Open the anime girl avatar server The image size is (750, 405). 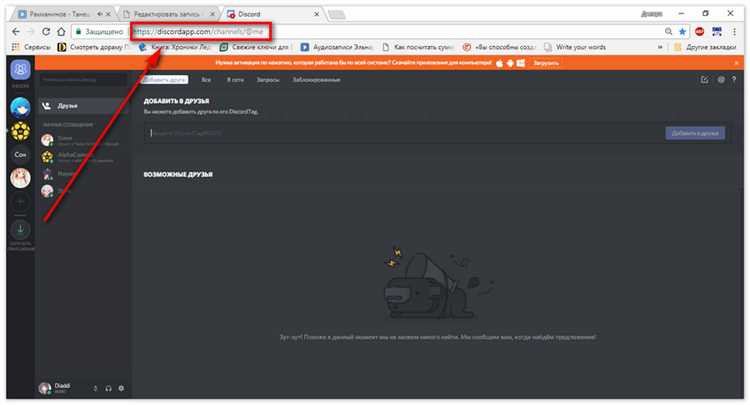(x=20, y=178)
